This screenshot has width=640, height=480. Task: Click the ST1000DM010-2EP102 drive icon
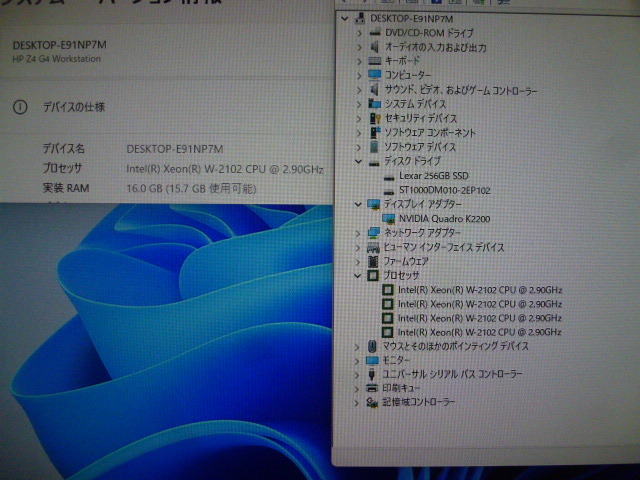coord(389,191)
